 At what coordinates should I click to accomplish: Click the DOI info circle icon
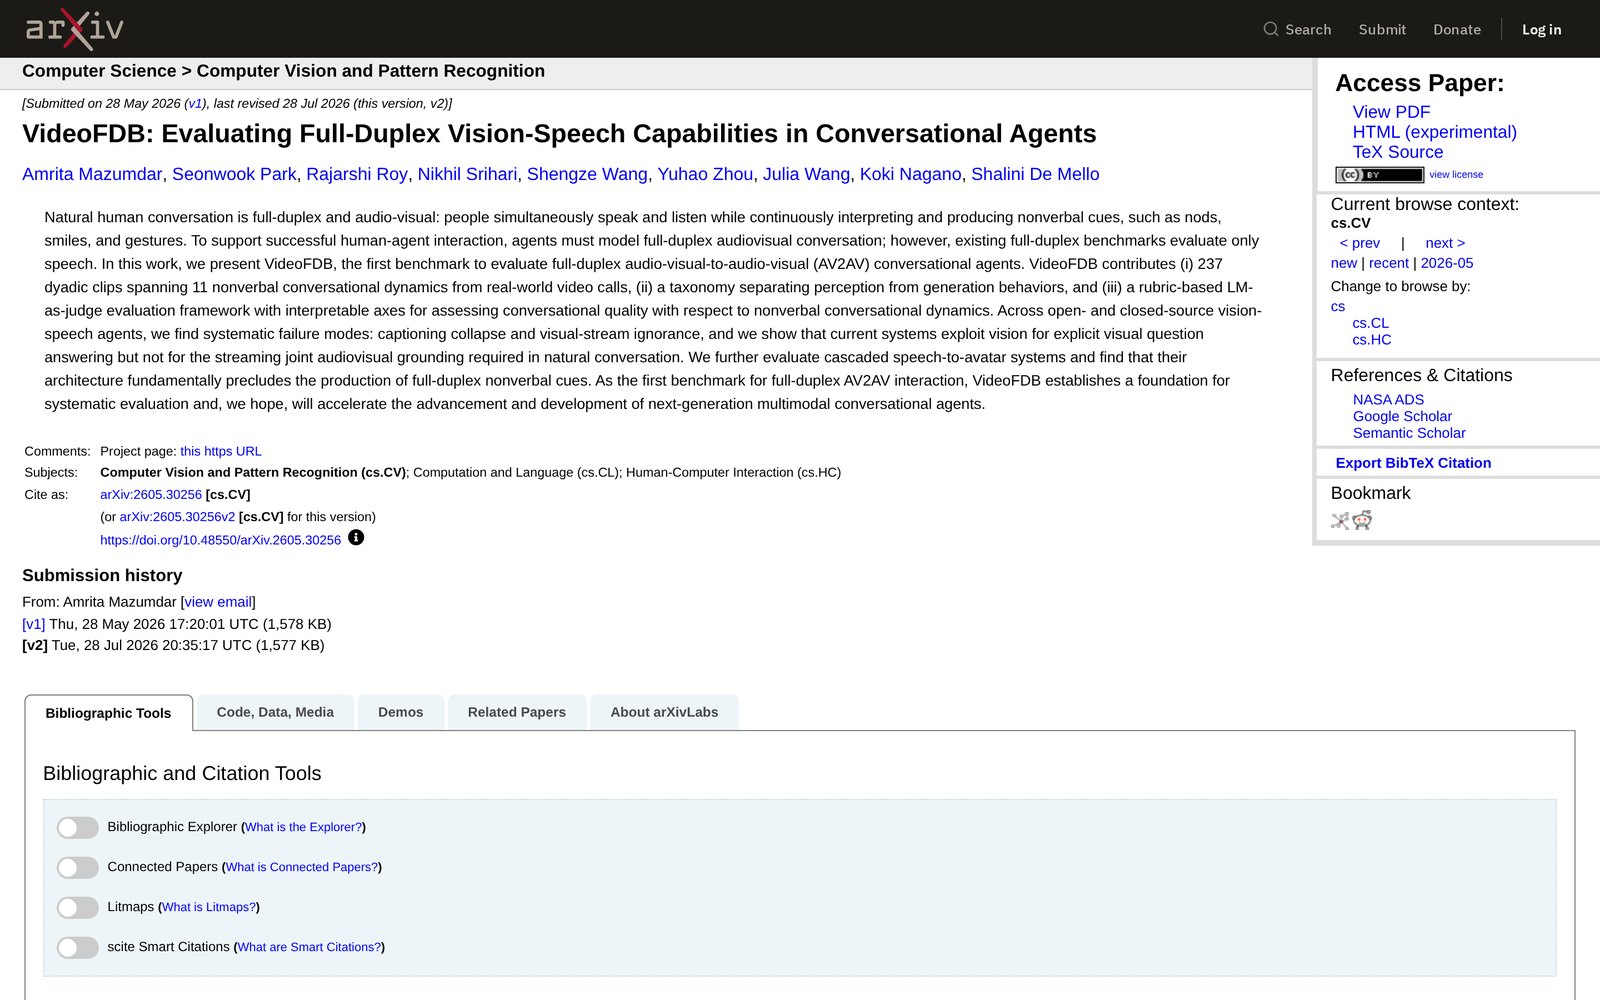(x=356, y=538)
